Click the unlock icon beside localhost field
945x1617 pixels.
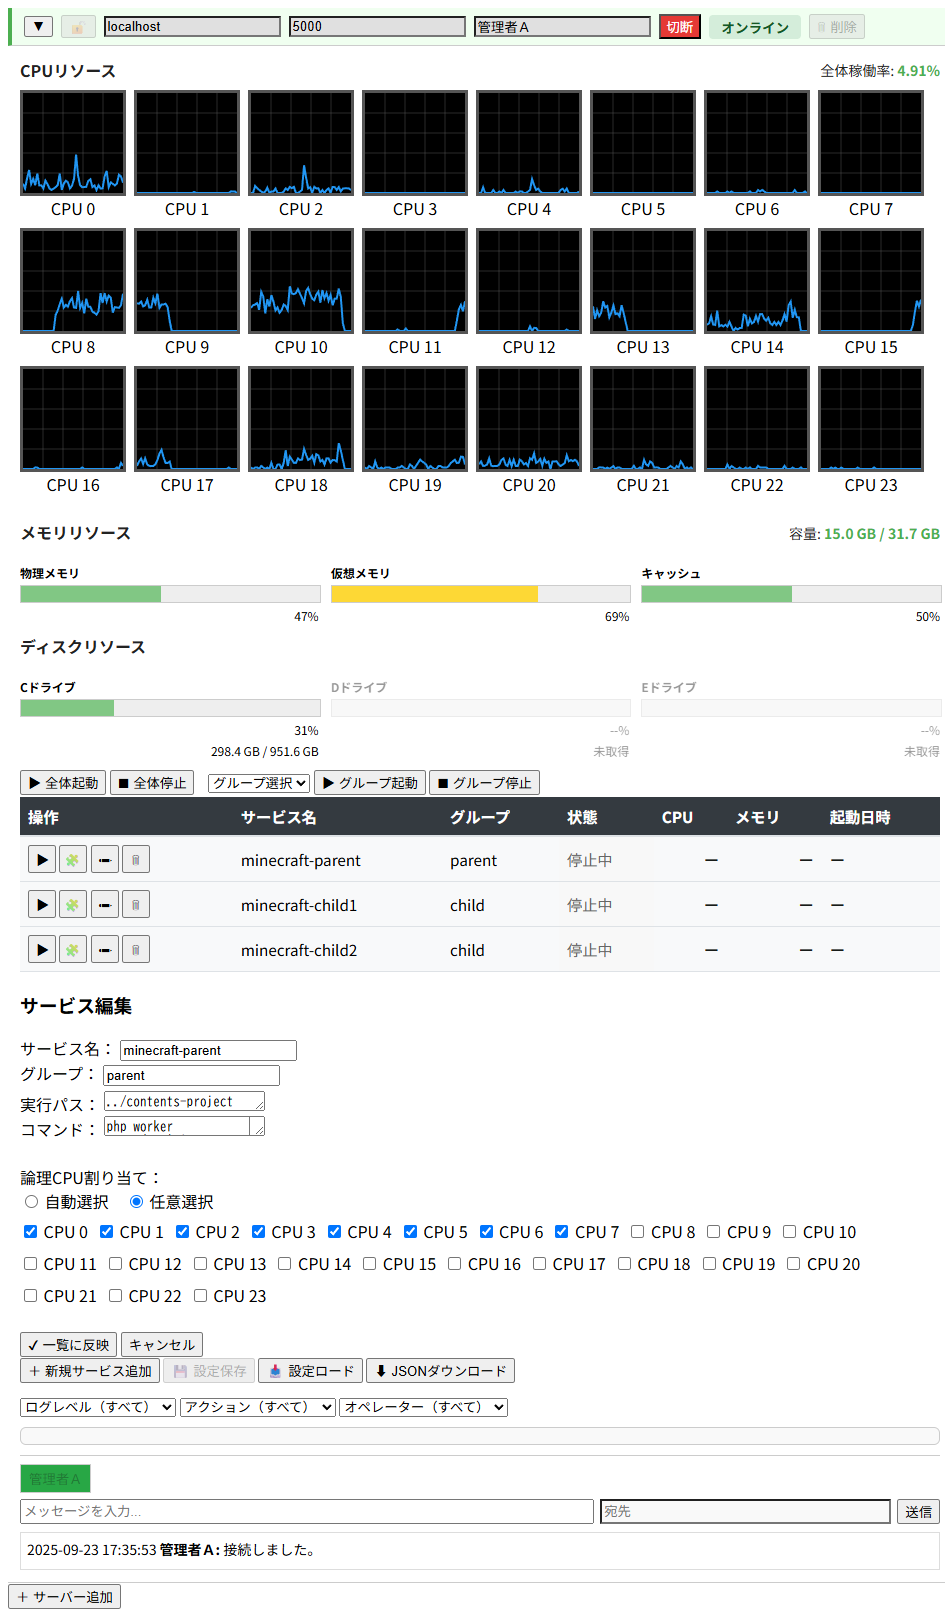(x=78, y=27)
